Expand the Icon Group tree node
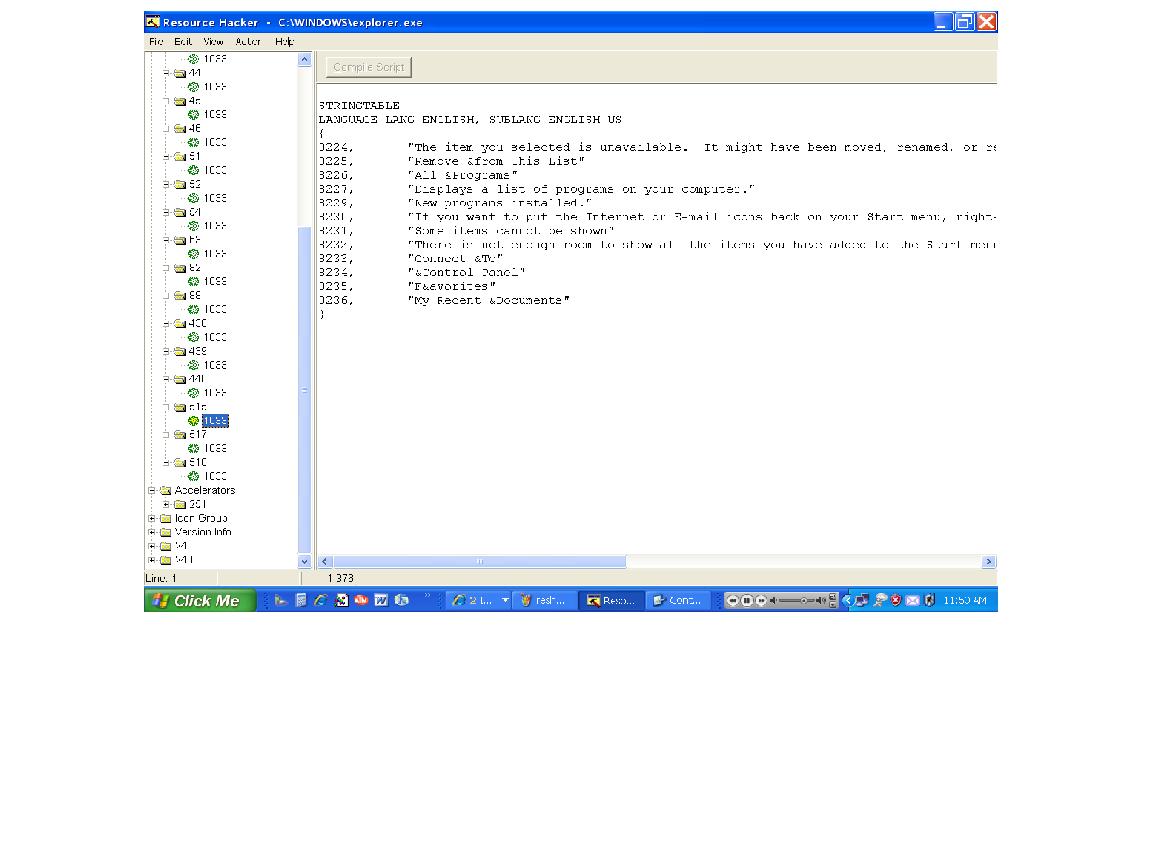The width and height of the screenshot is (1152, 864). click(153, 519)
